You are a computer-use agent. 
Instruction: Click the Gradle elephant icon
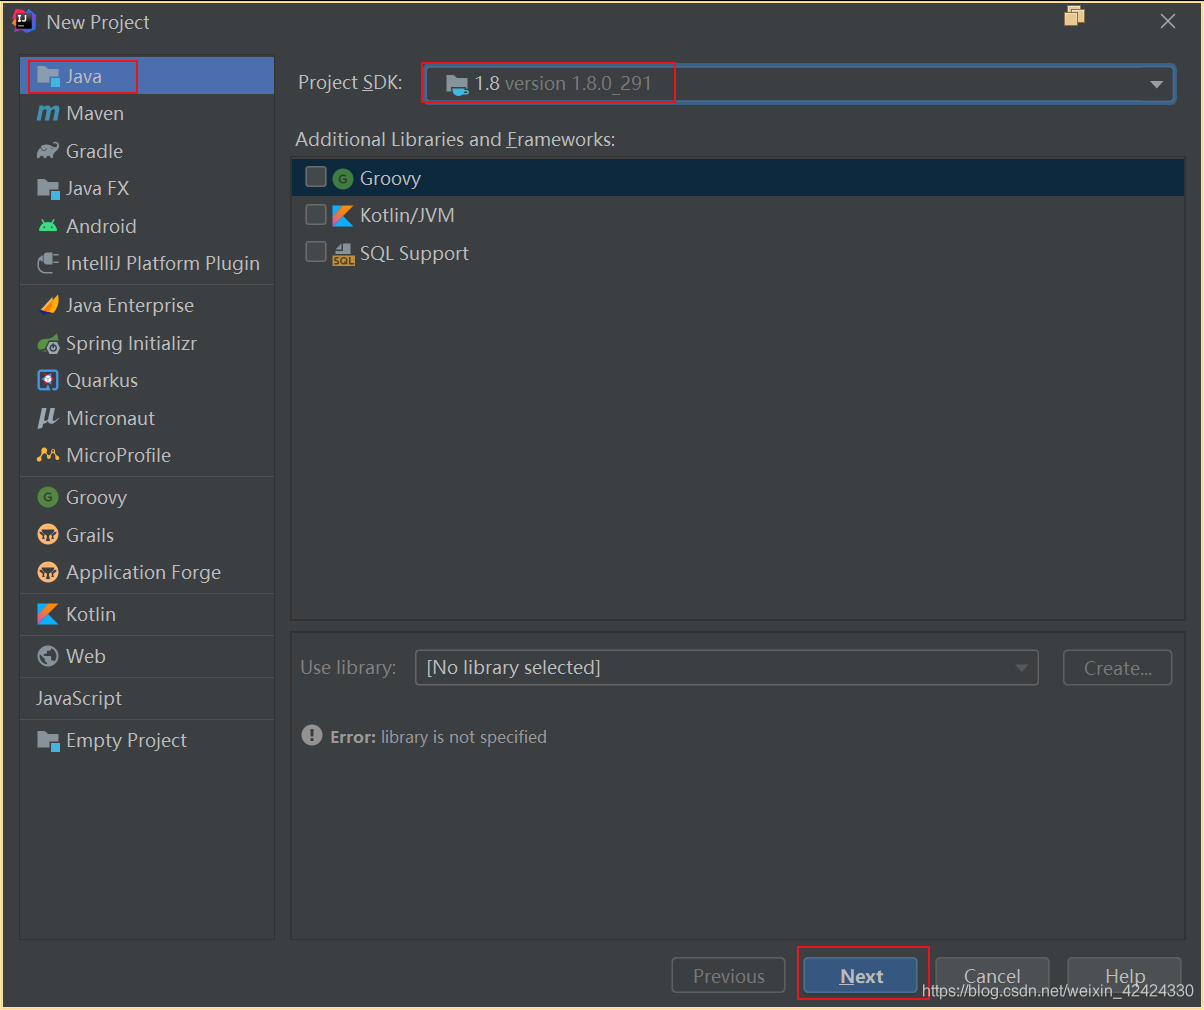tap(48, 151)
